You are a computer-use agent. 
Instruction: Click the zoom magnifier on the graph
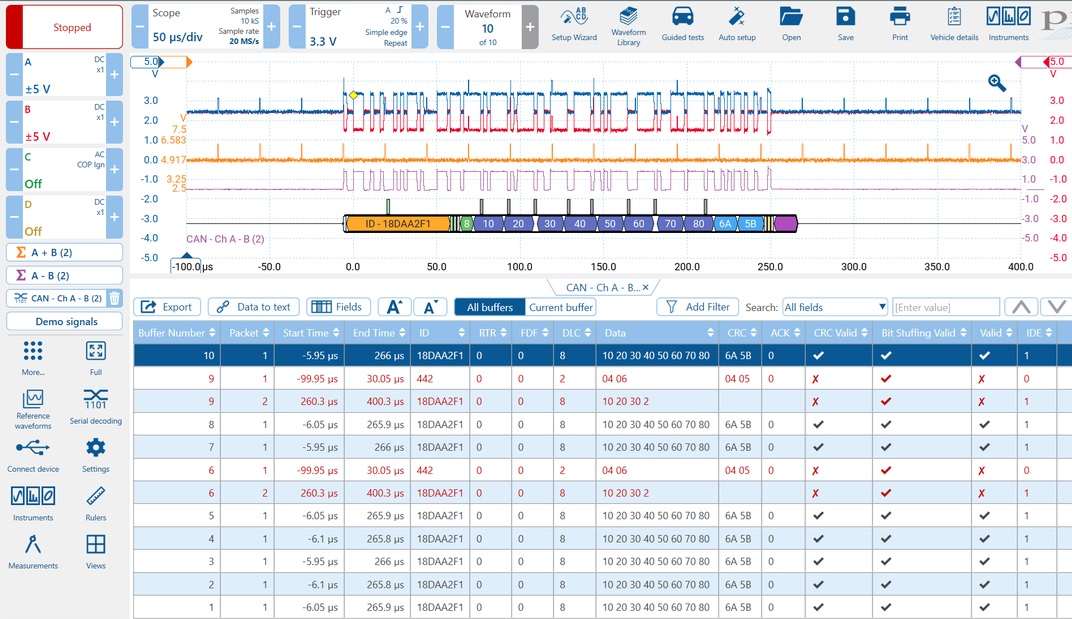point(997,83)
